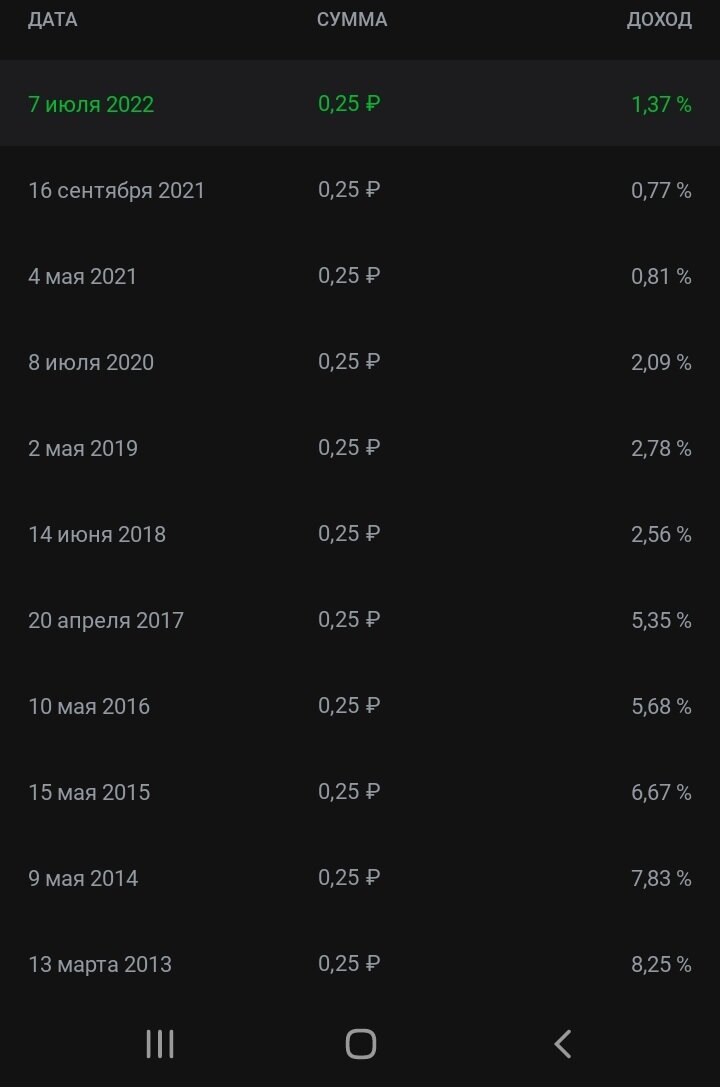Open the 2 мая 2019 dividend entry
Image resolution: width=720 pixels, height=1087 pixels.
click(360, 448)
